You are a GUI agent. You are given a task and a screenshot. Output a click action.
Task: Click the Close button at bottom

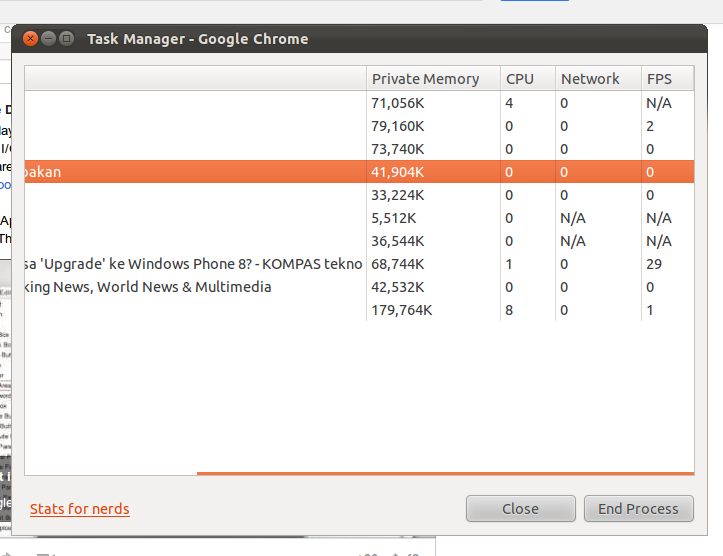520,509
